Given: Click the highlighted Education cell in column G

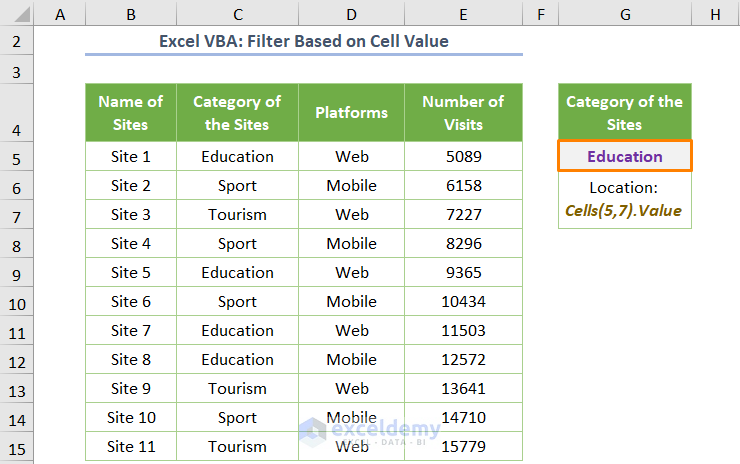Looking at the screenshot, I should (x=625, y=157).
